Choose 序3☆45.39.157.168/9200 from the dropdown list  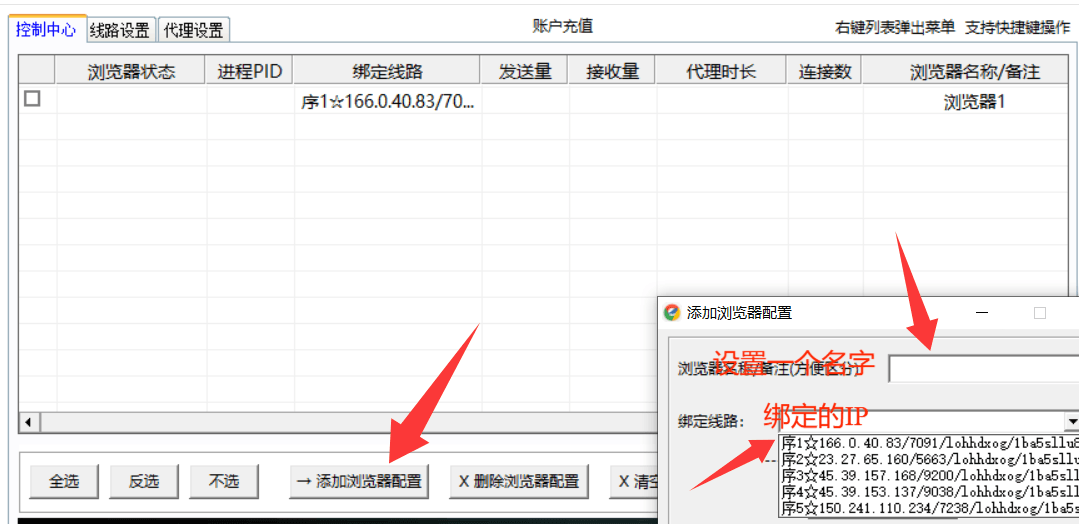930,475
